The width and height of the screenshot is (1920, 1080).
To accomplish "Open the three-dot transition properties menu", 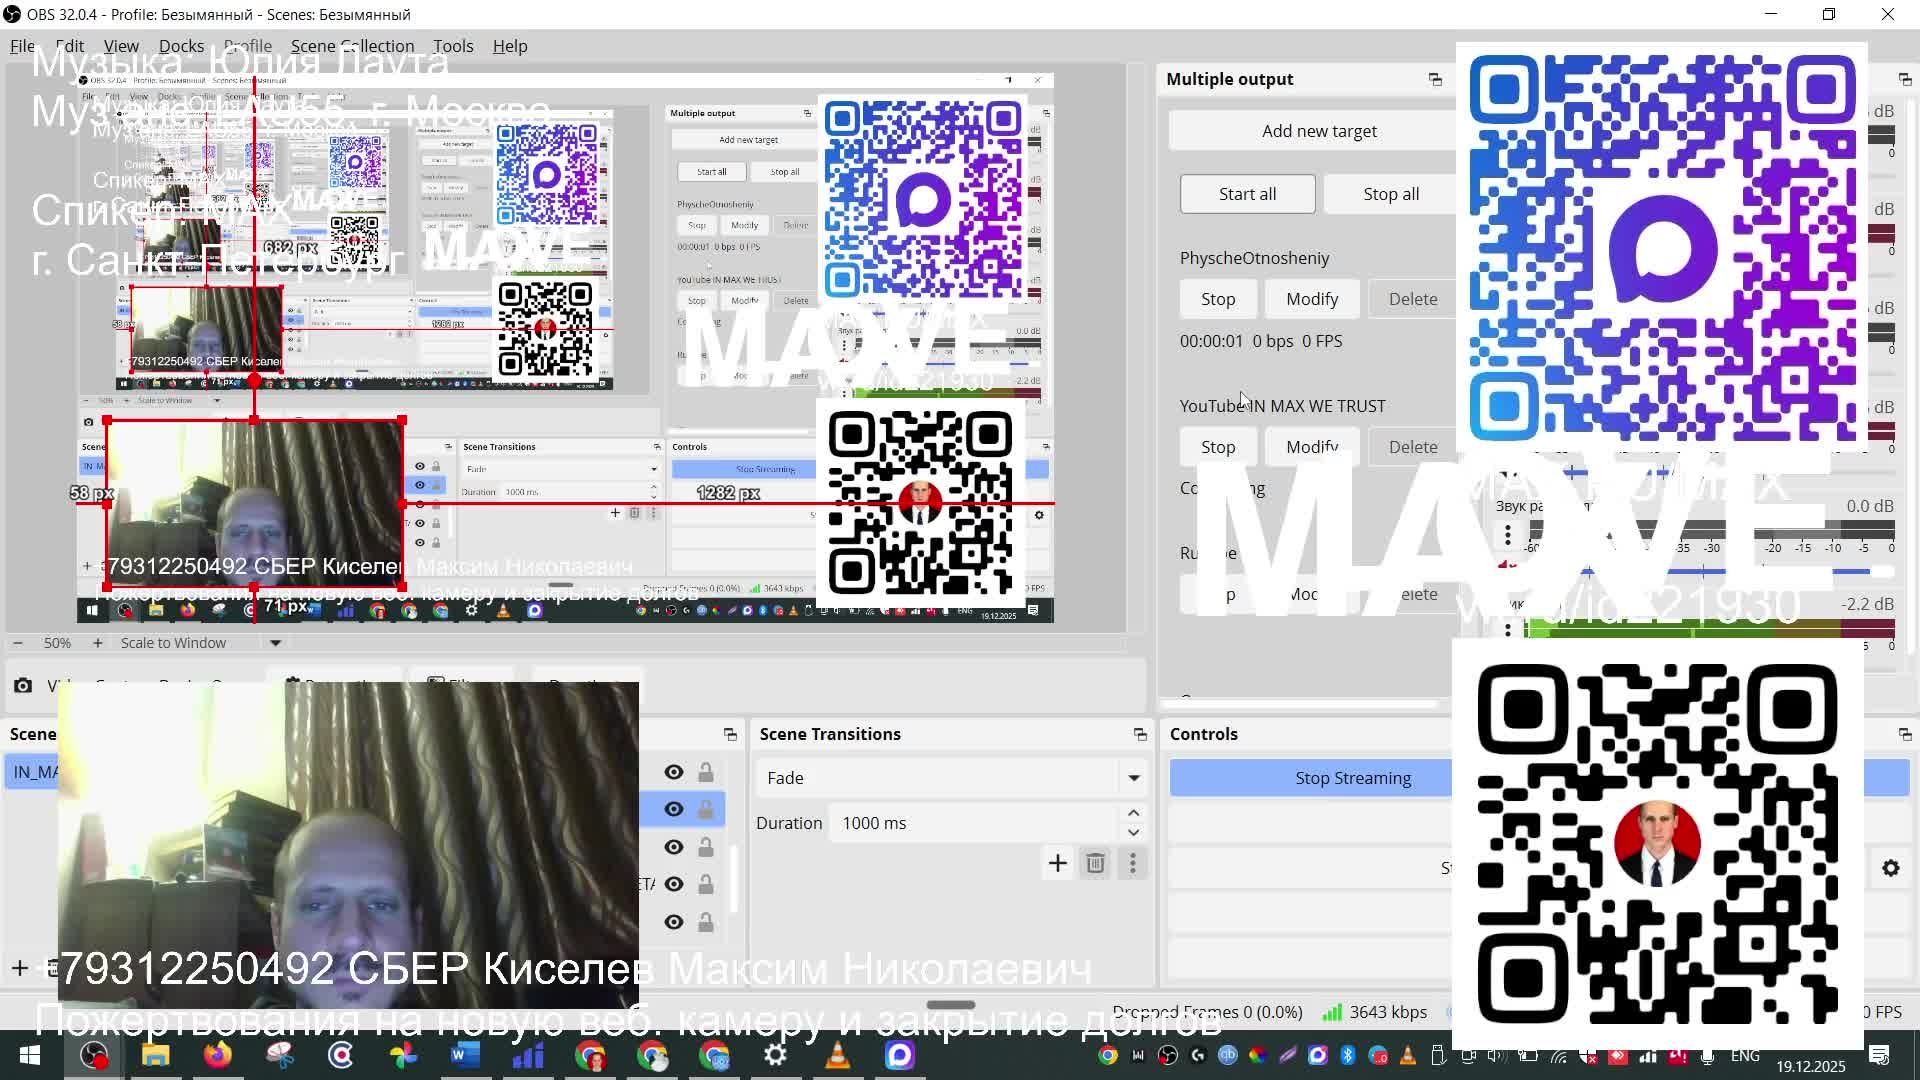I will 1132,863.
